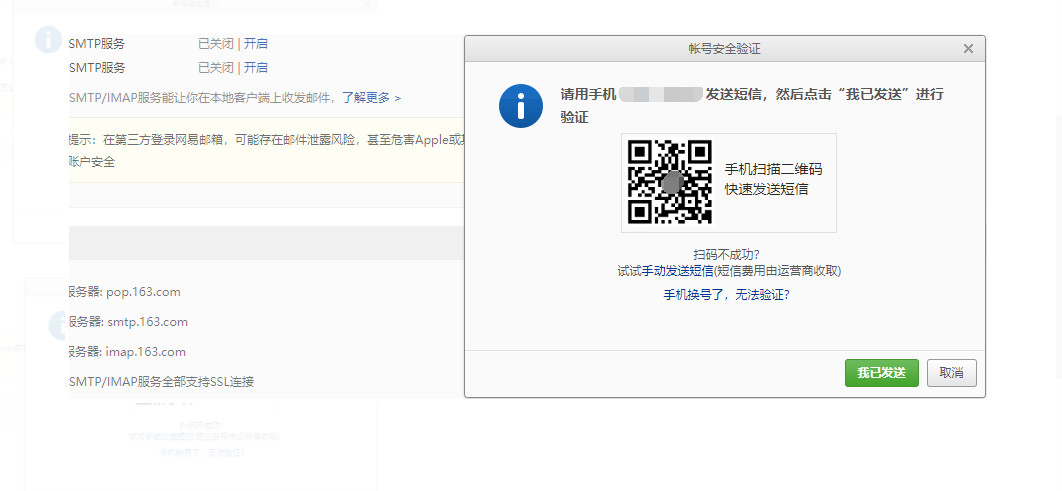
Task: Click the QR code image
Action: coord(671,182)
